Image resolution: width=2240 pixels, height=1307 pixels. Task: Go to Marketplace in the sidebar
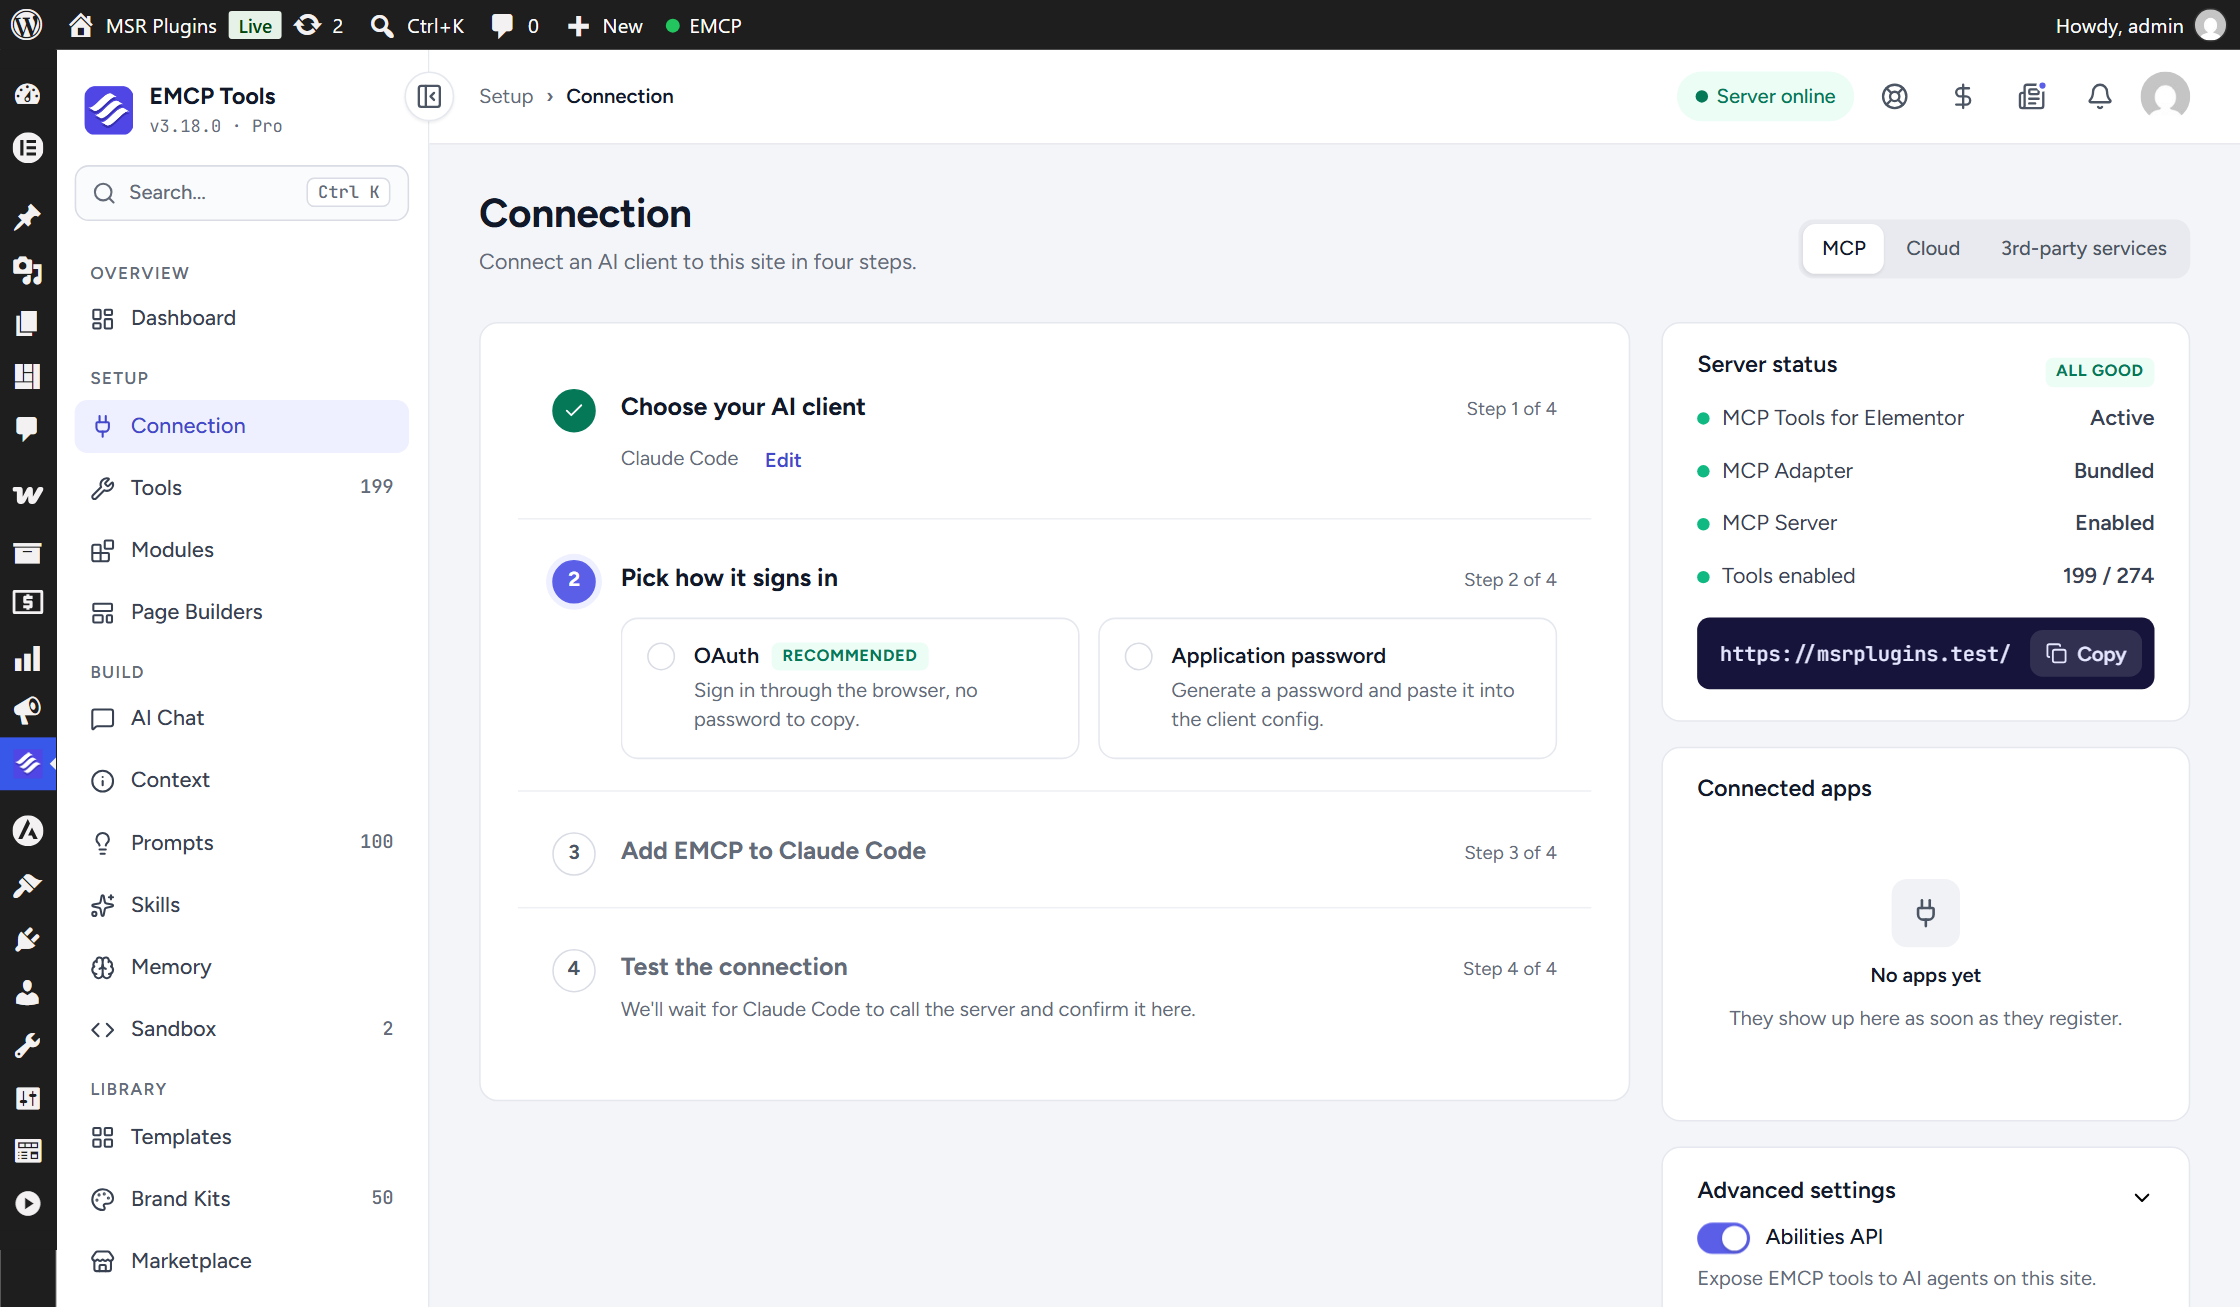[241, 1261]
